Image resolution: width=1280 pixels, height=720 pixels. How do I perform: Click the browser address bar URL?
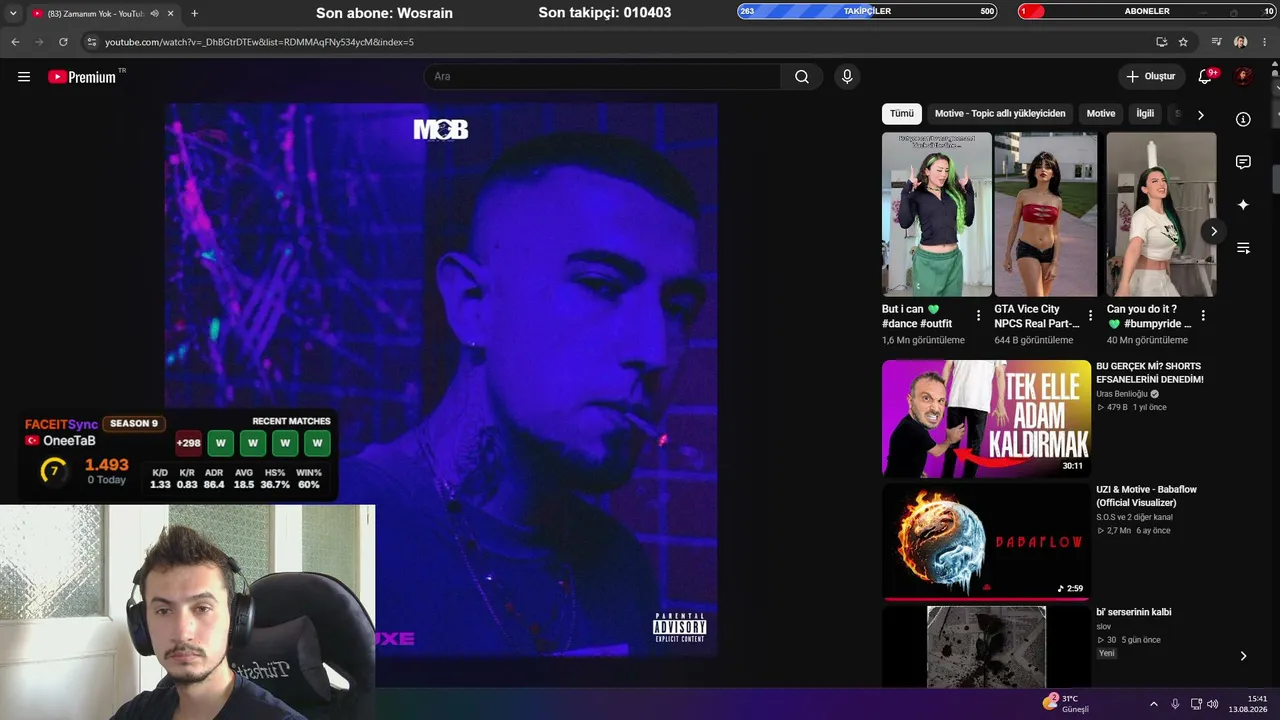(x=259, y=42)
